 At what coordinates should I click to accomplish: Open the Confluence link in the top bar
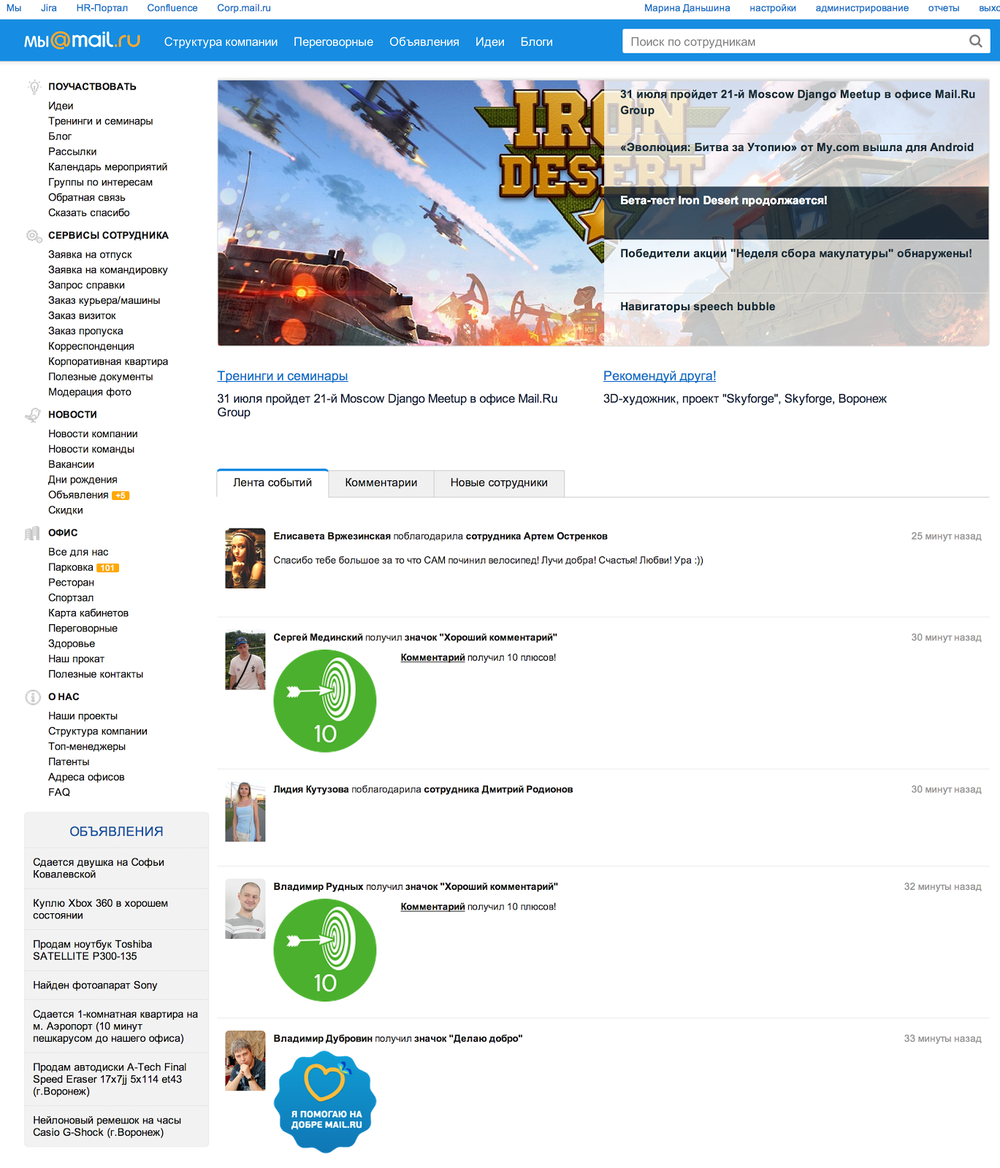point(172,8)
